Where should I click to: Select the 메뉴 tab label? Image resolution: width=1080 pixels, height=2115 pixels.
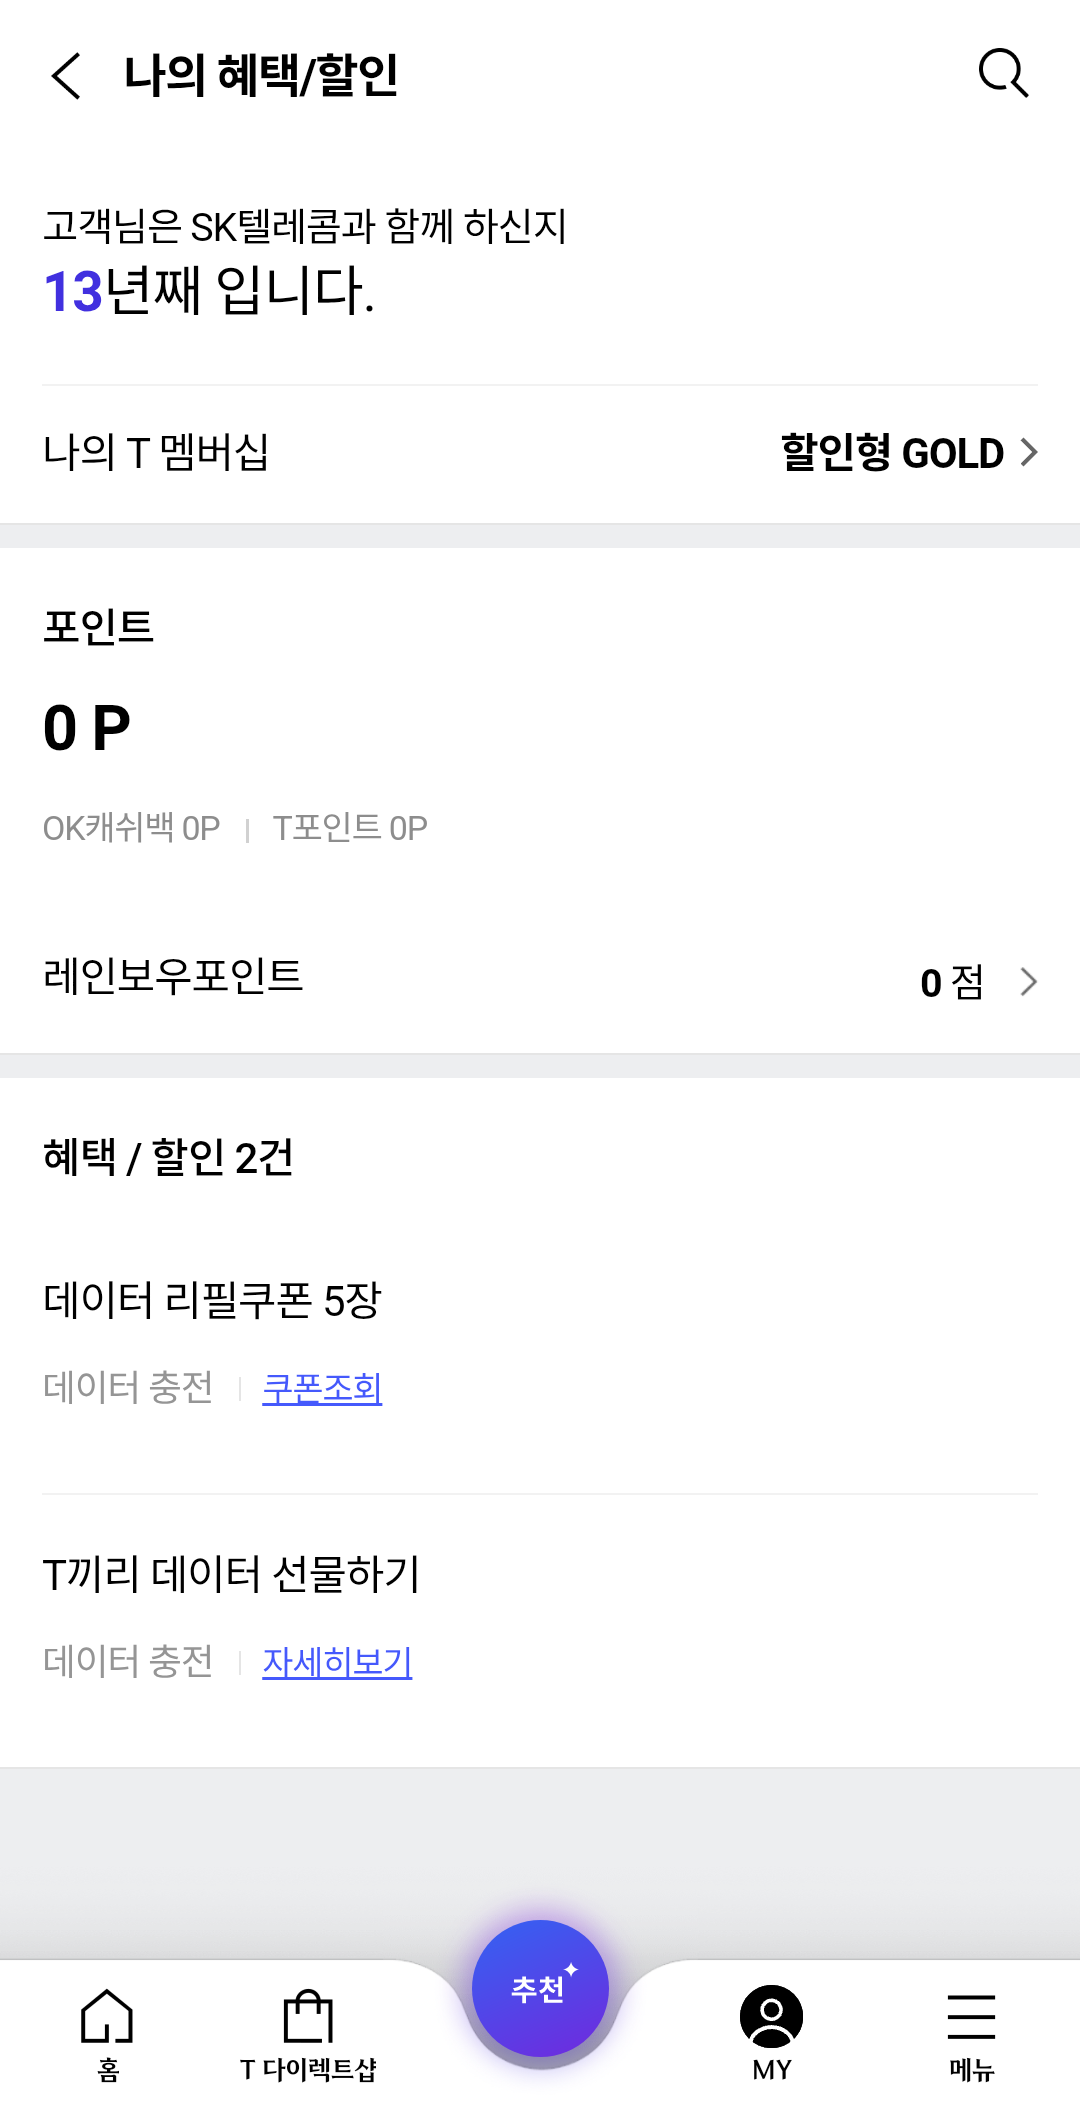pos(971,2069)
